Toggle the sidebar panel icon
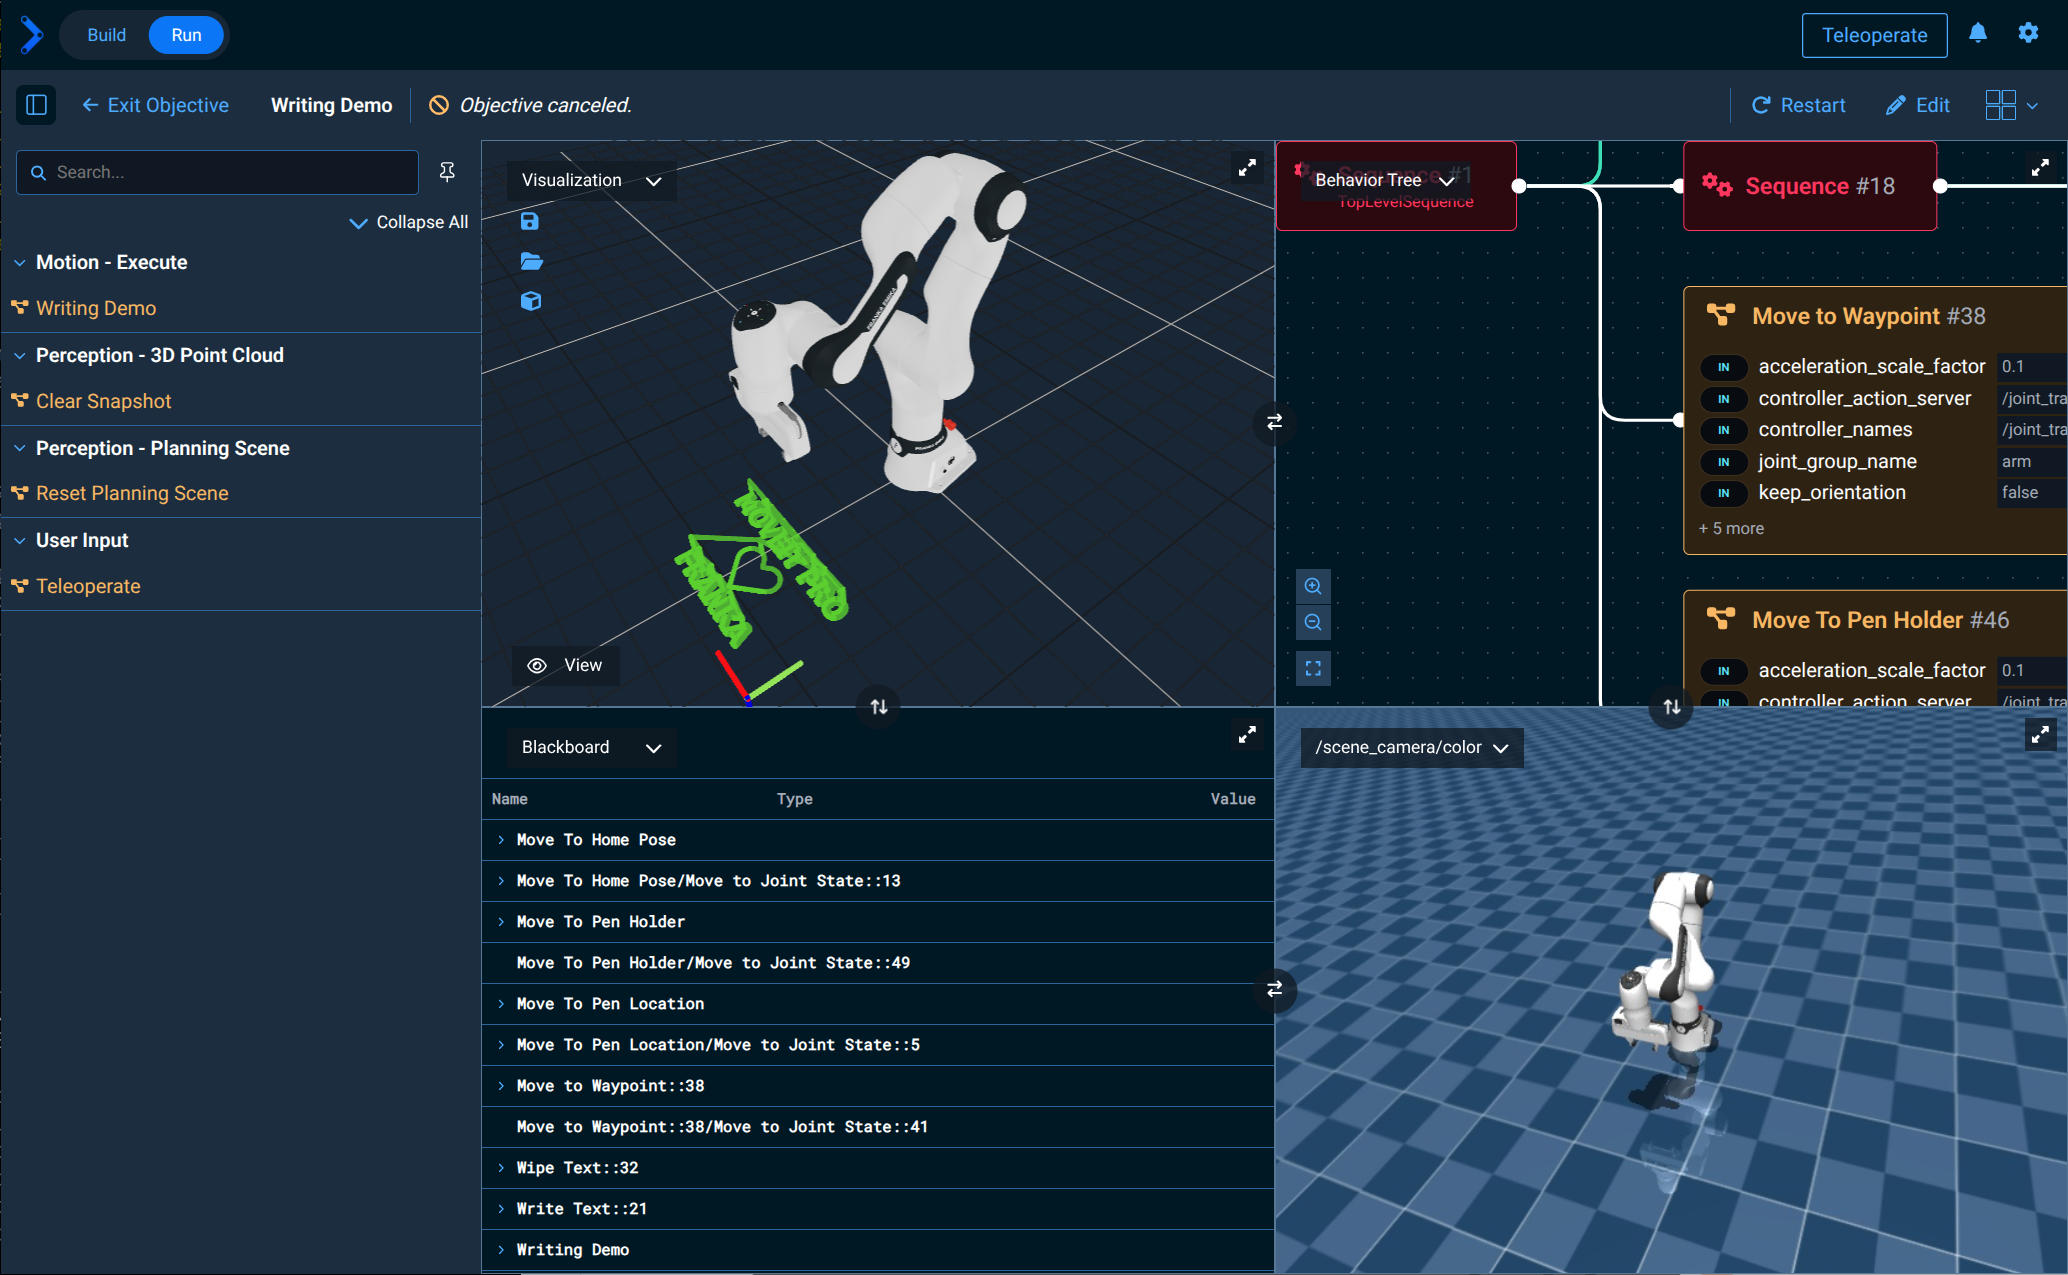The height and width of the screenshot is (1275, 2068). click(x=37, y=105)
